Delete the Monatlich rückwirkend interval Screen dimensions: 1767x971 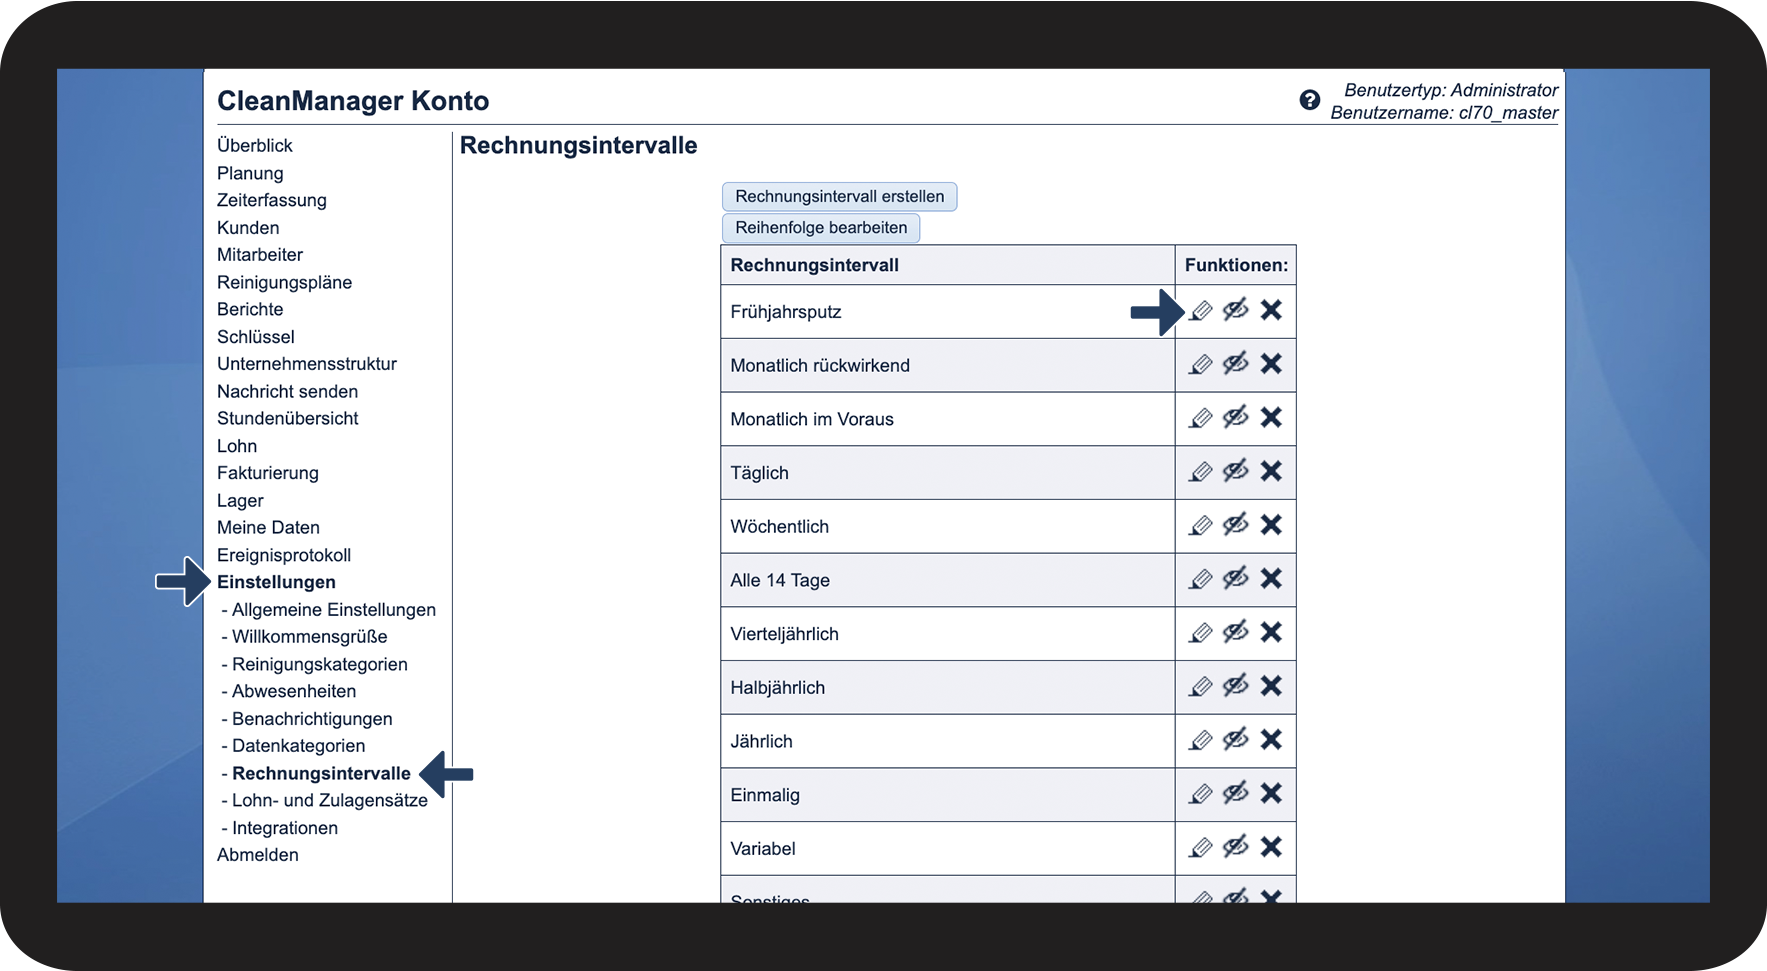[x=1271, y=364]
